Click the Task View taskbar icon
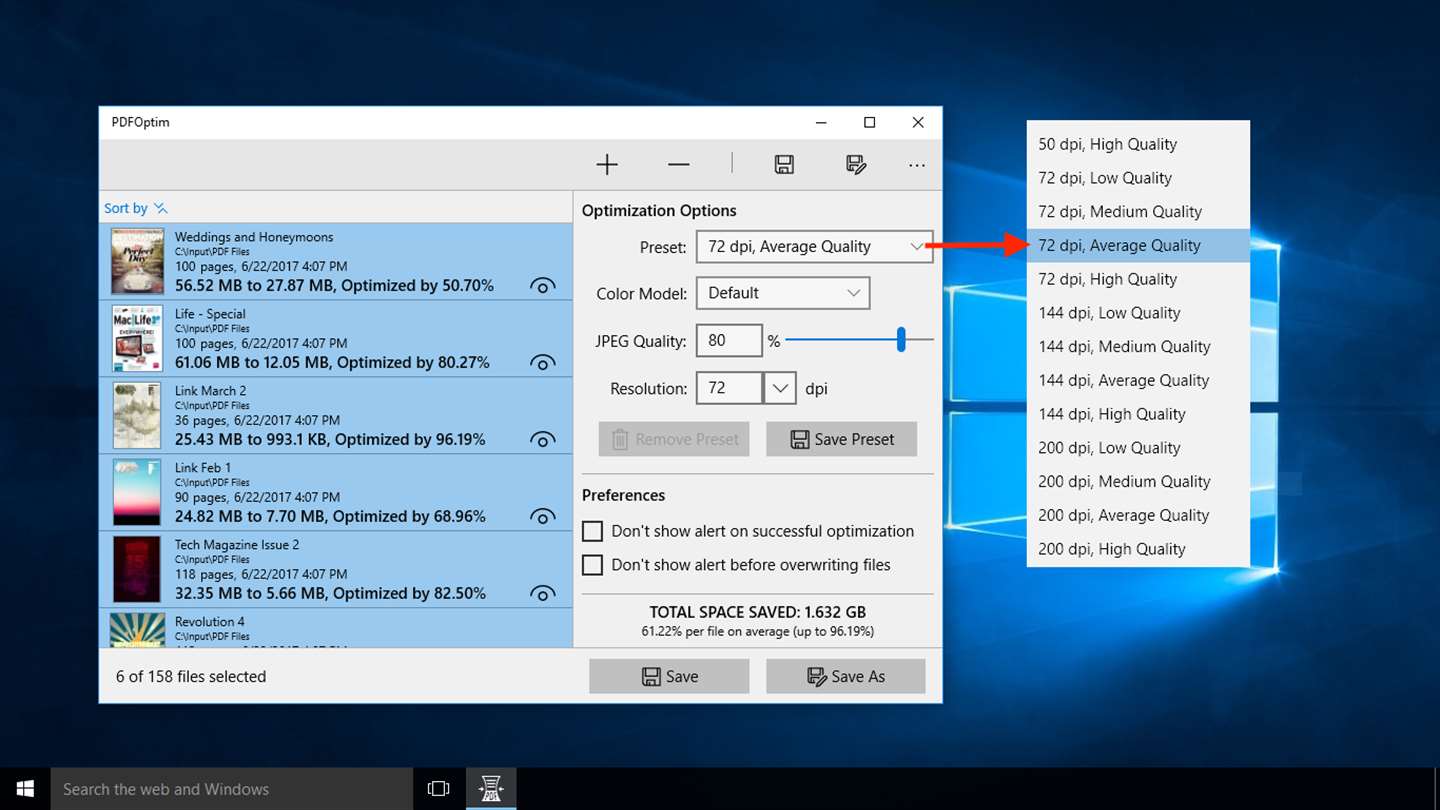This screenshot has height=810, width=1440. click(x=438, y=789)
